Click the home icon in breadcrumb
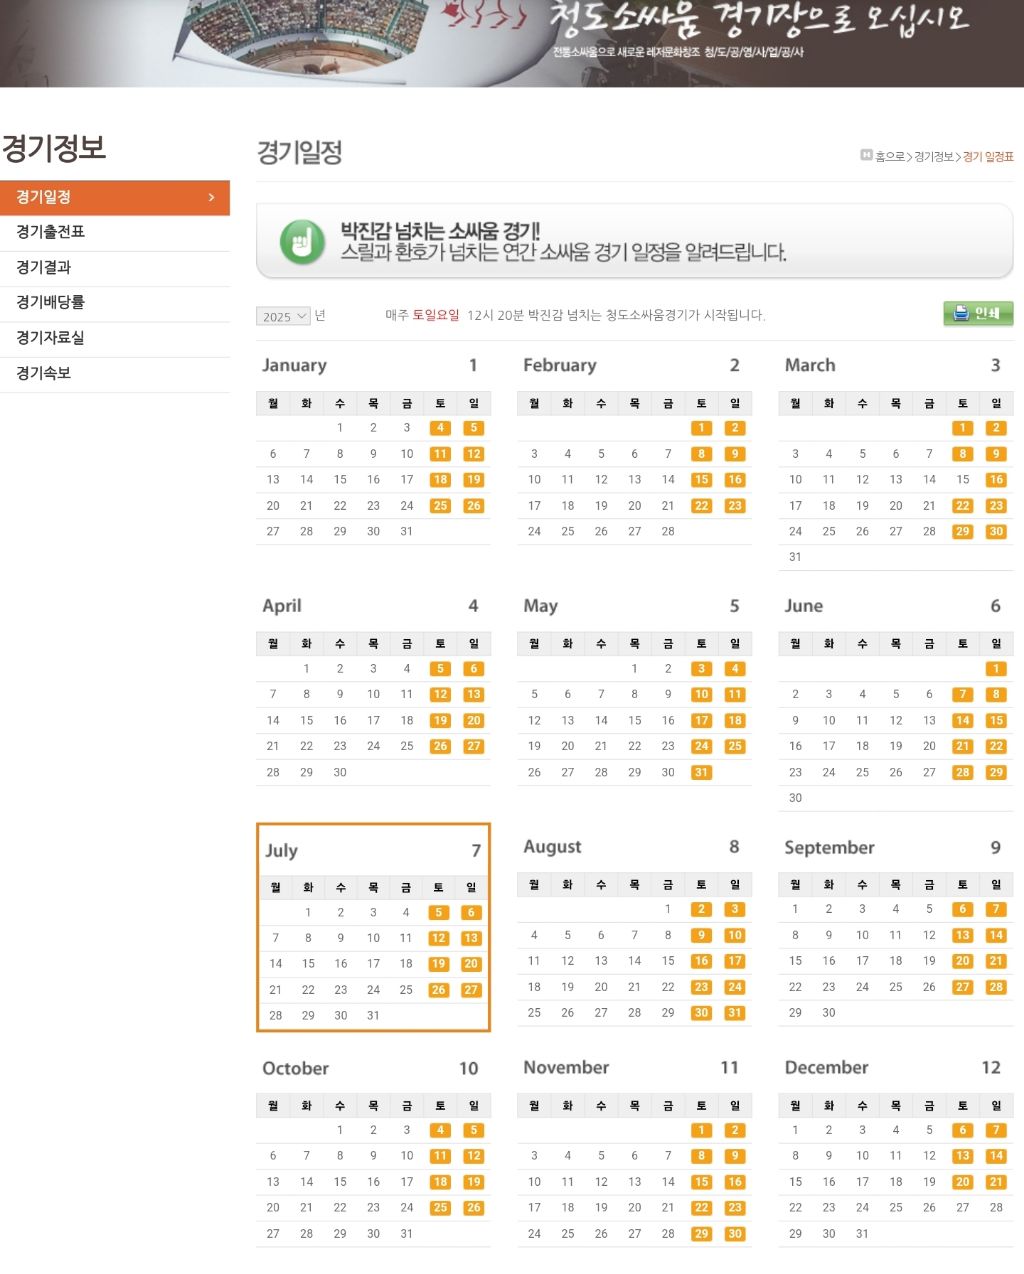 pyautogui.click(x=866, y=155)
